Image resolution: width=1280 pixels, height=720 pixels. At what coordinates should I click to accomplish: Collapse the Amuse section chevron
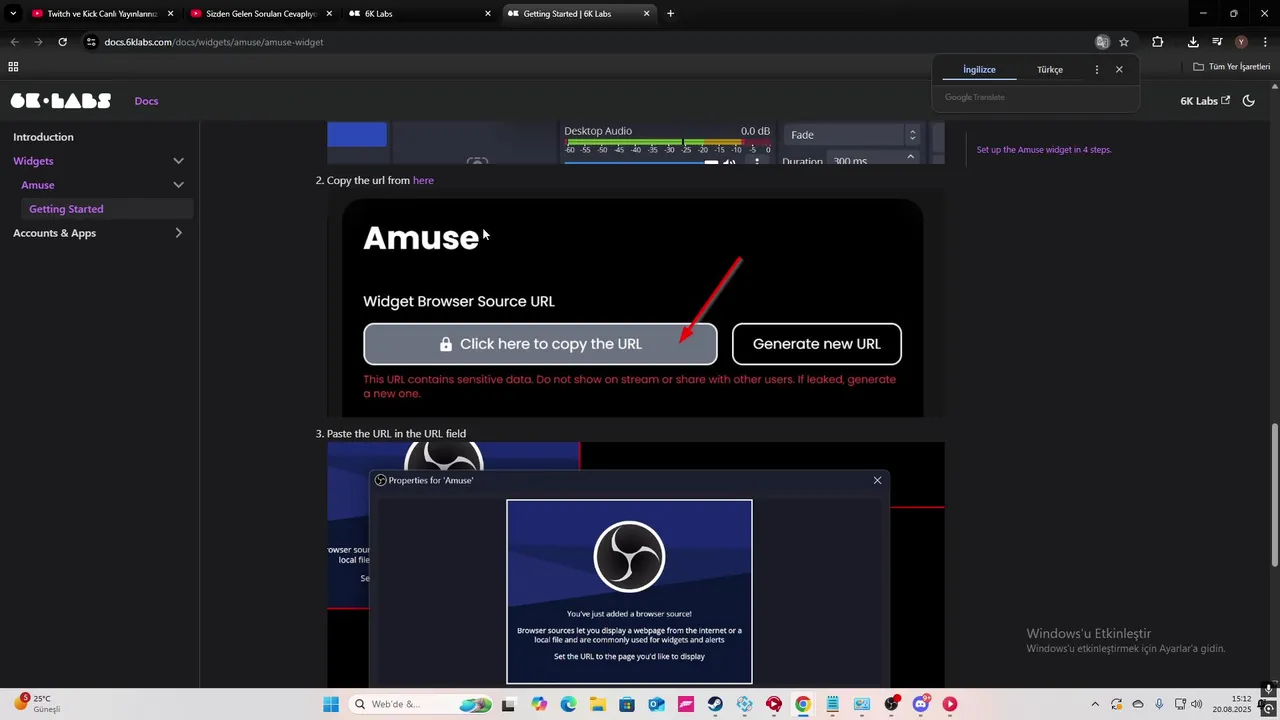(x=178, y=185)
